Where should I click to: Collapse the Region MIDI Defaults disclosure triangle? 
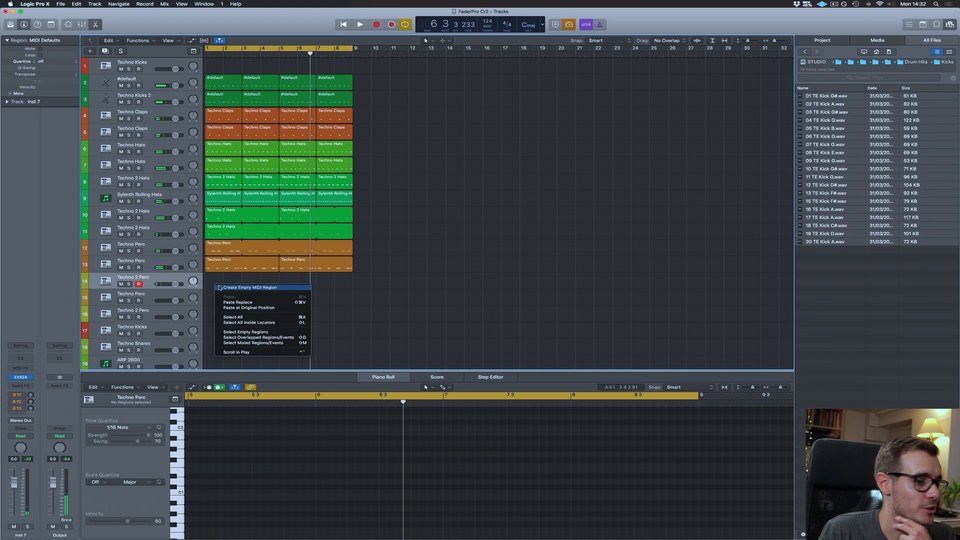click(x=7, y=40)
